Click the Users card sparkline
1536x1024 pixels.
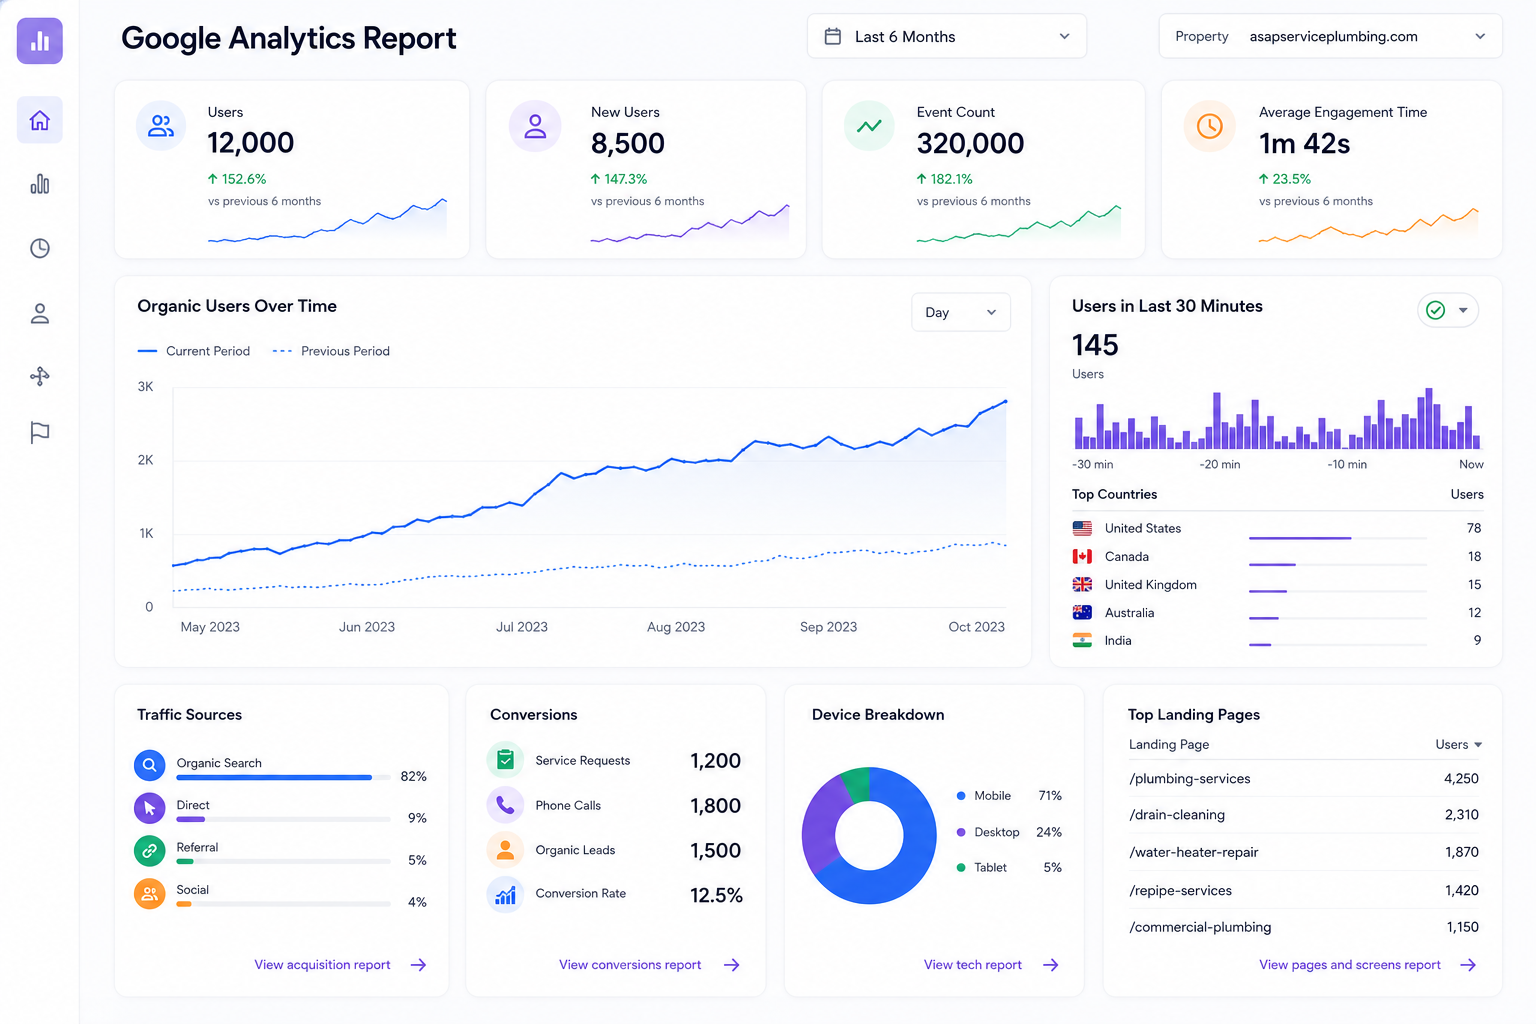coord(327,220)
